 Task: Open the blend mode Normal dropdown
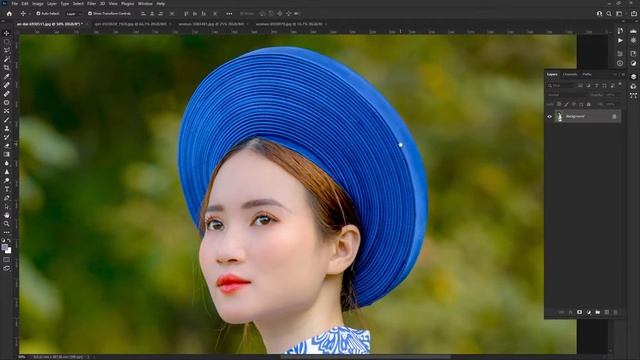pos(568,95)
